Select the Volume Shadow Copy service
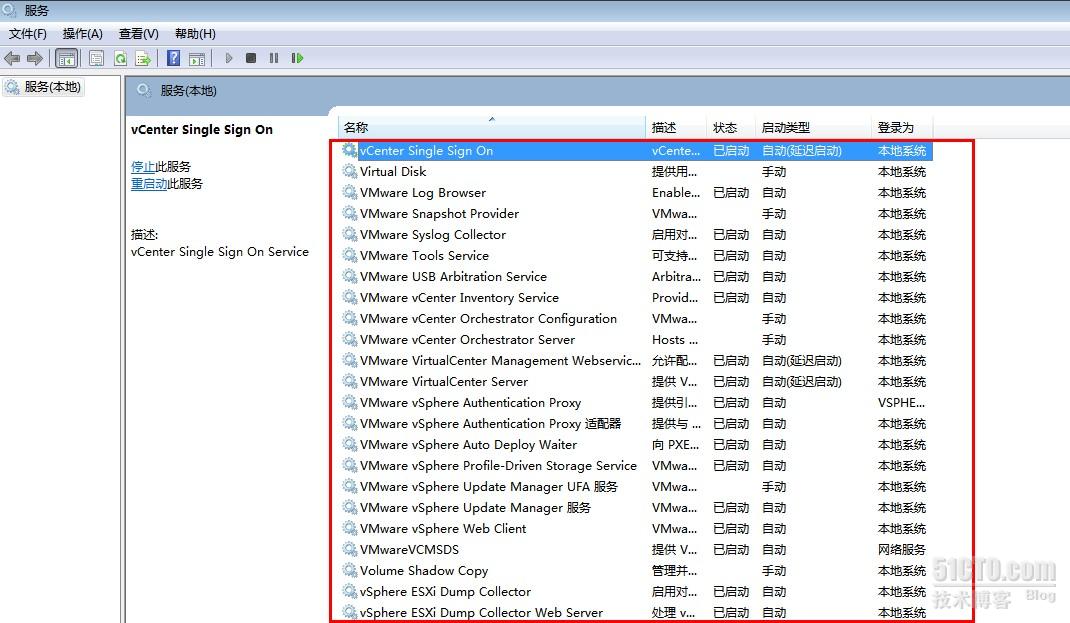Image resolution: width=1070 pixels, height=623 pixels. point(636,571)
